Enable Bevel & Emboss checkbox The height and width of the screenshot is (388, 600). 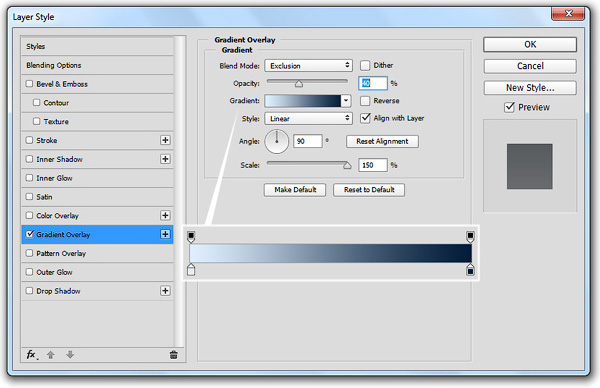point(29,84)
